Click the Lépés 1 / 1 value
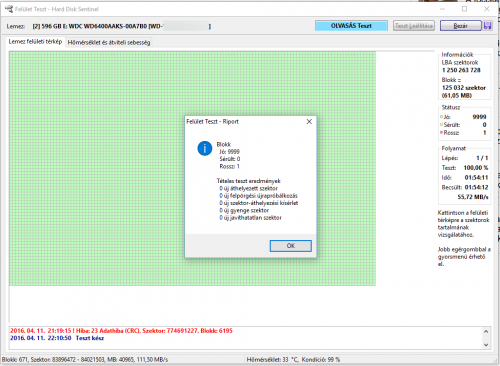Image resolution: width=500 pixels, height=366 pixels. click(x=482, y=158)
